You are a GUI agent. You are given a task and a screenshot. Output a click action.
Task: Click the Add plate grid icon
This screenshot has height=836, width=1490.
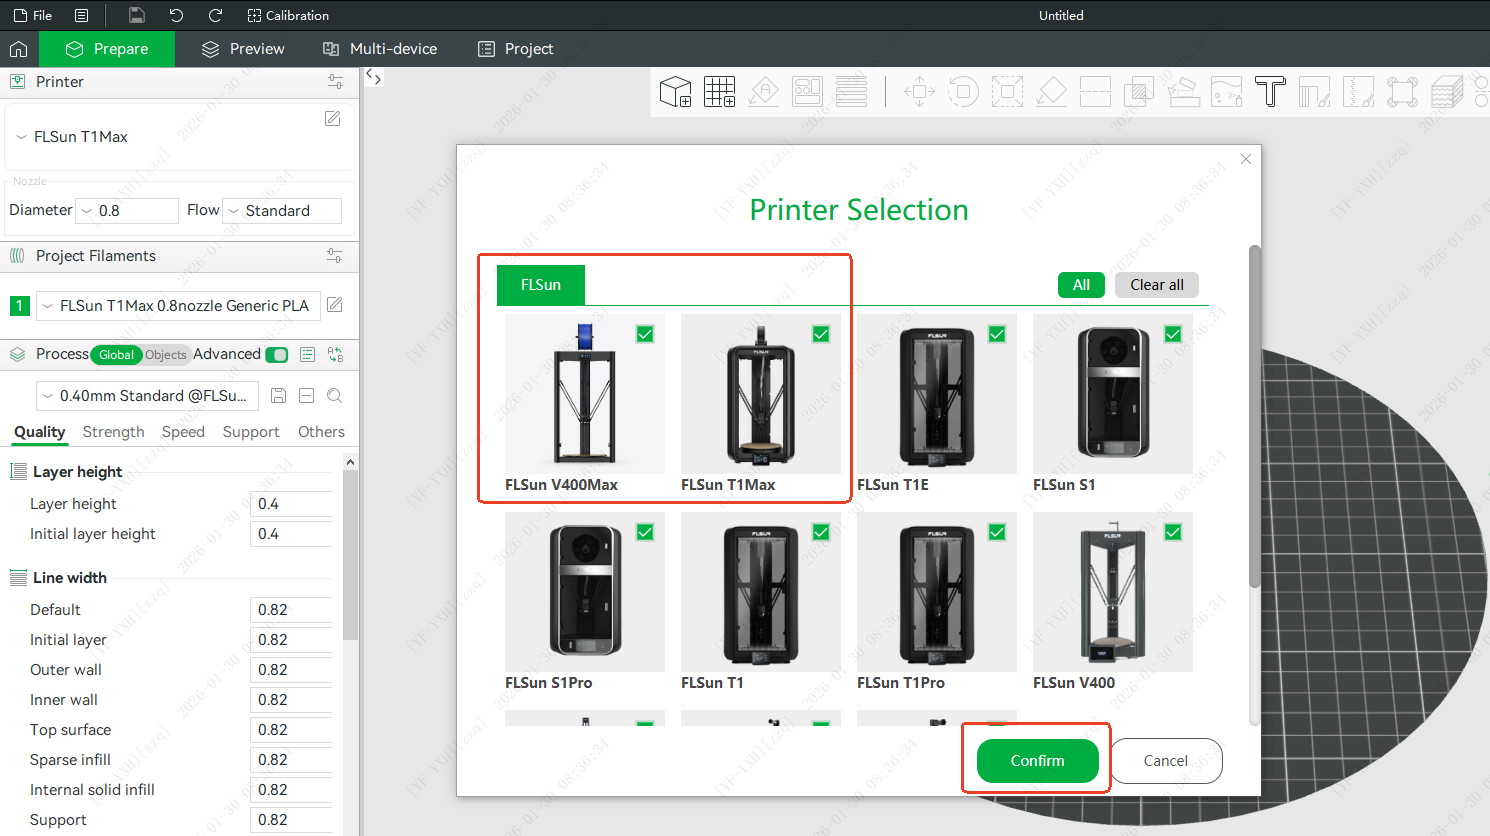click(x=719, y=92)
